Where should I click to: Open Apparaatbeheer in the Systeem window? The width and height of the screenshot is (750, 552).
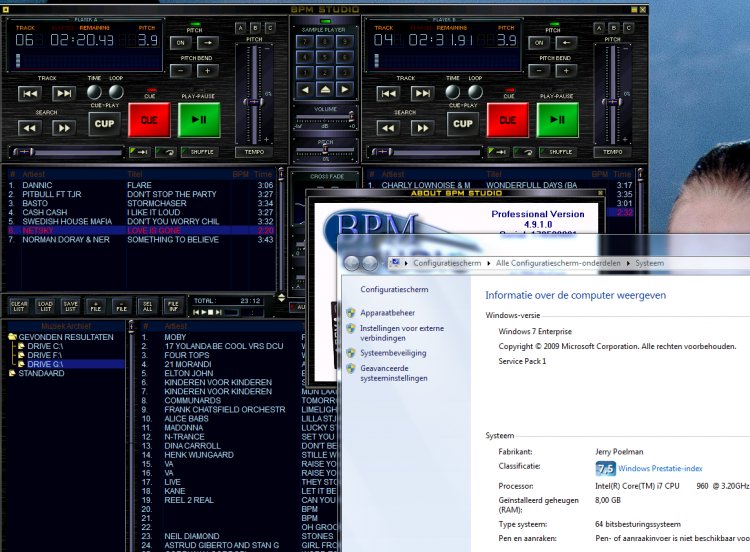point(387,313)
